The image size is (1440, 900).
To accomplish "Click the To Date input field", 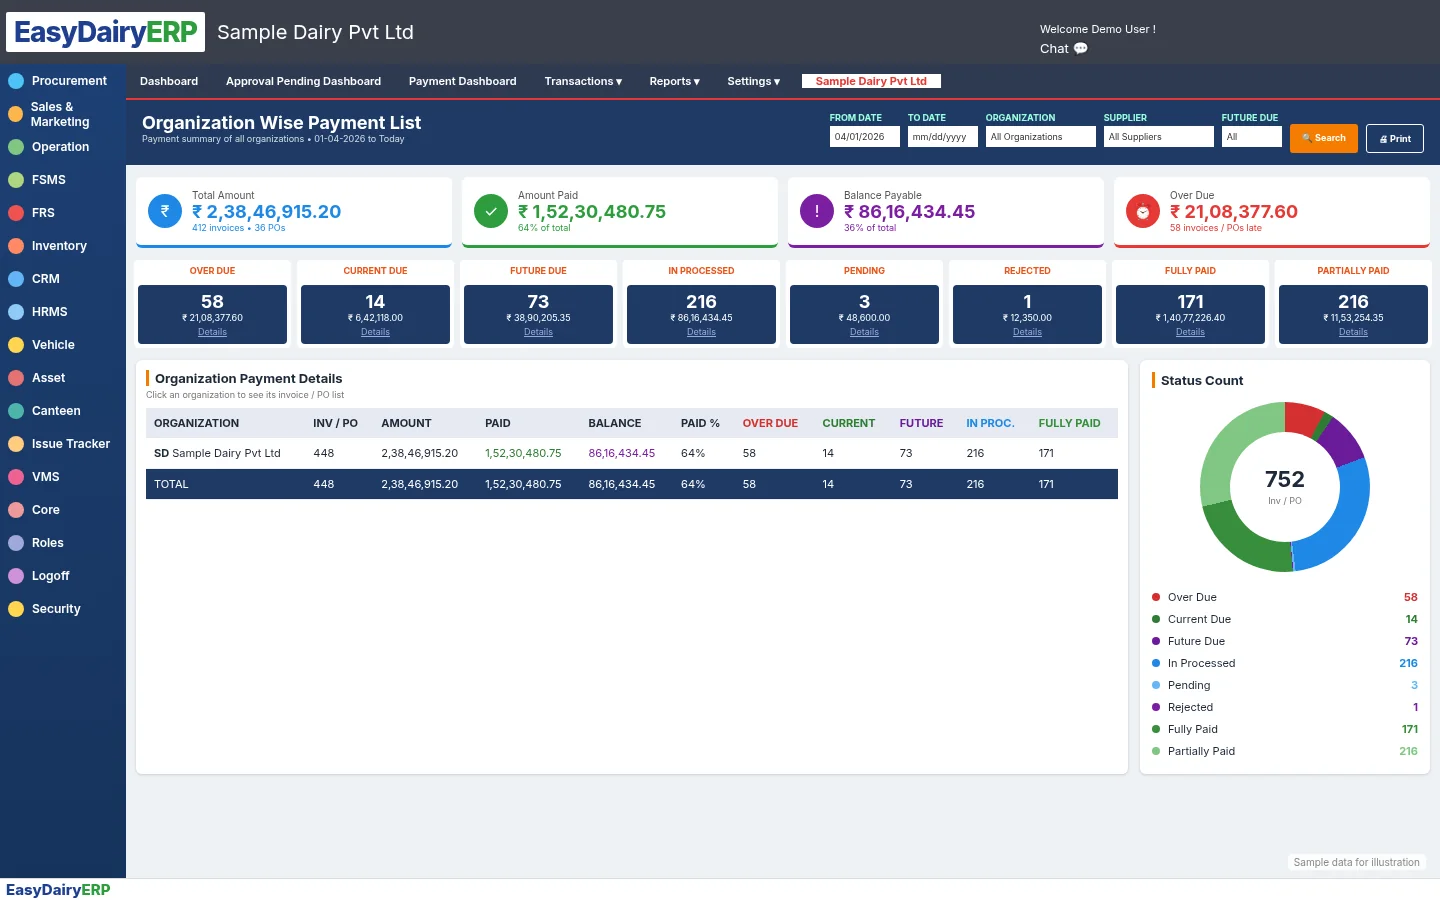I will coord(942,137).
